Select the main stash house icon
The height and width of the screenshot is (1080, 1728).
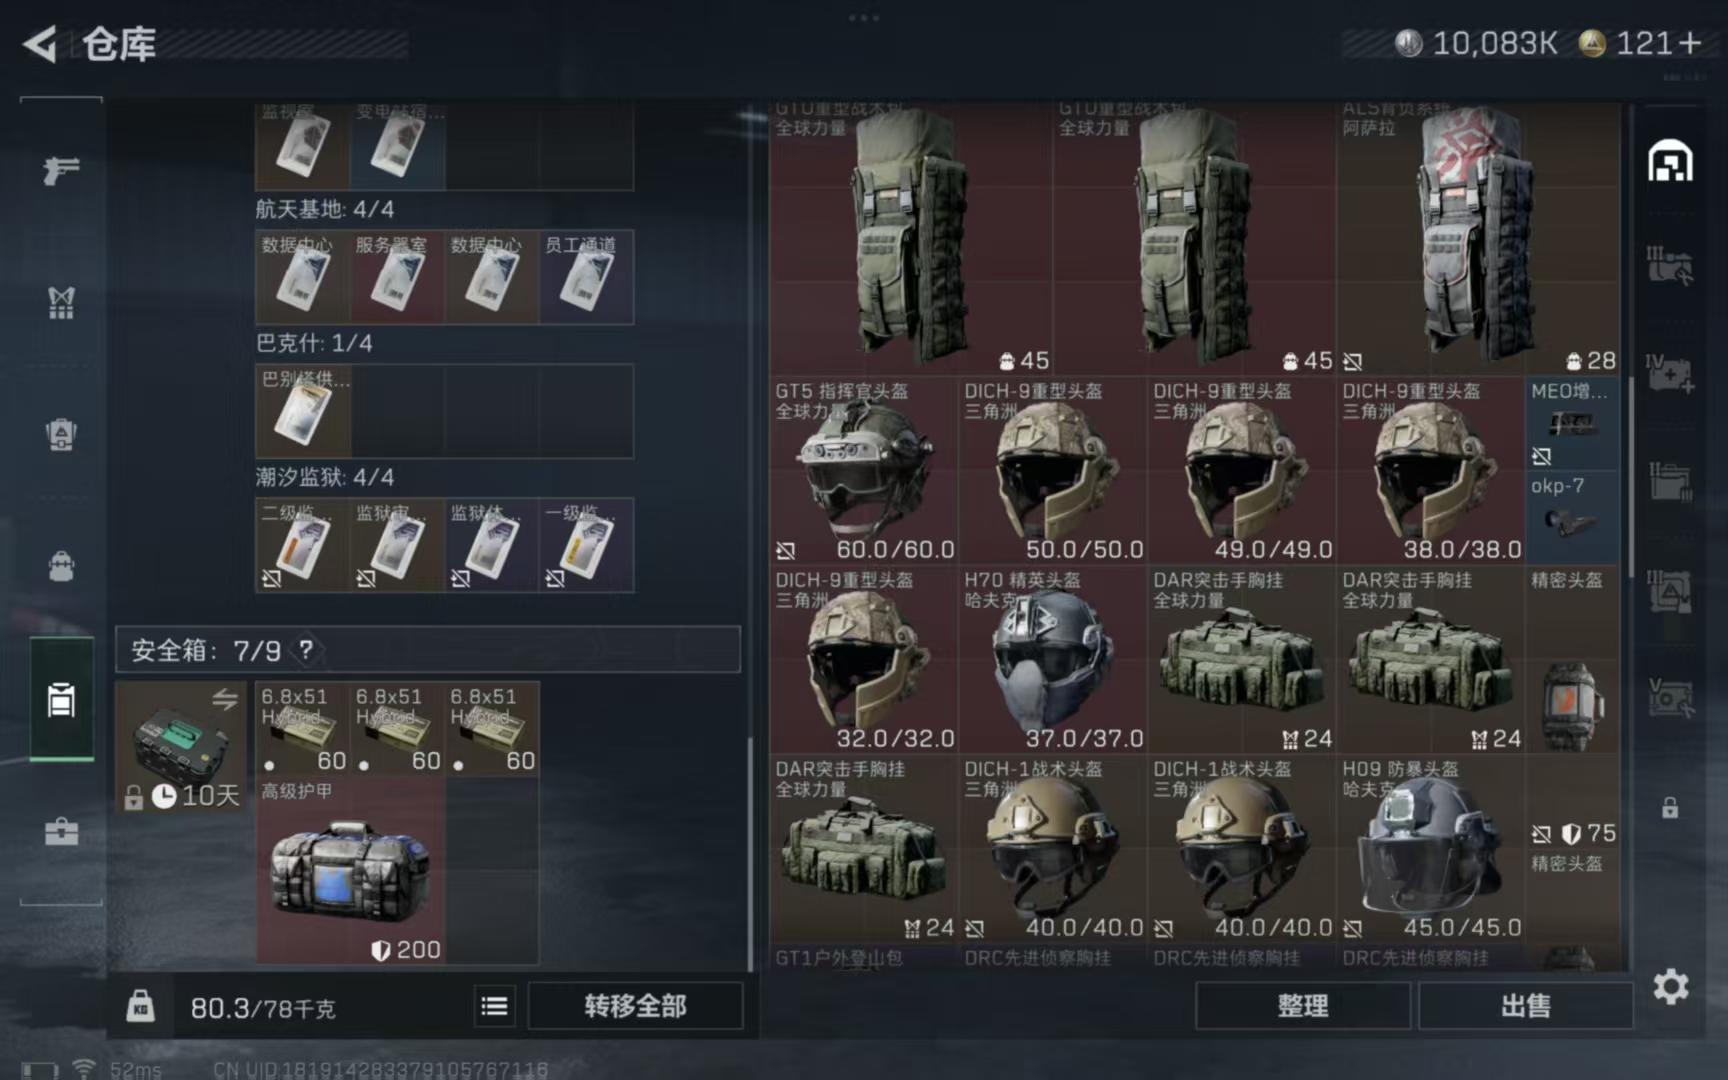(1670, 161)
